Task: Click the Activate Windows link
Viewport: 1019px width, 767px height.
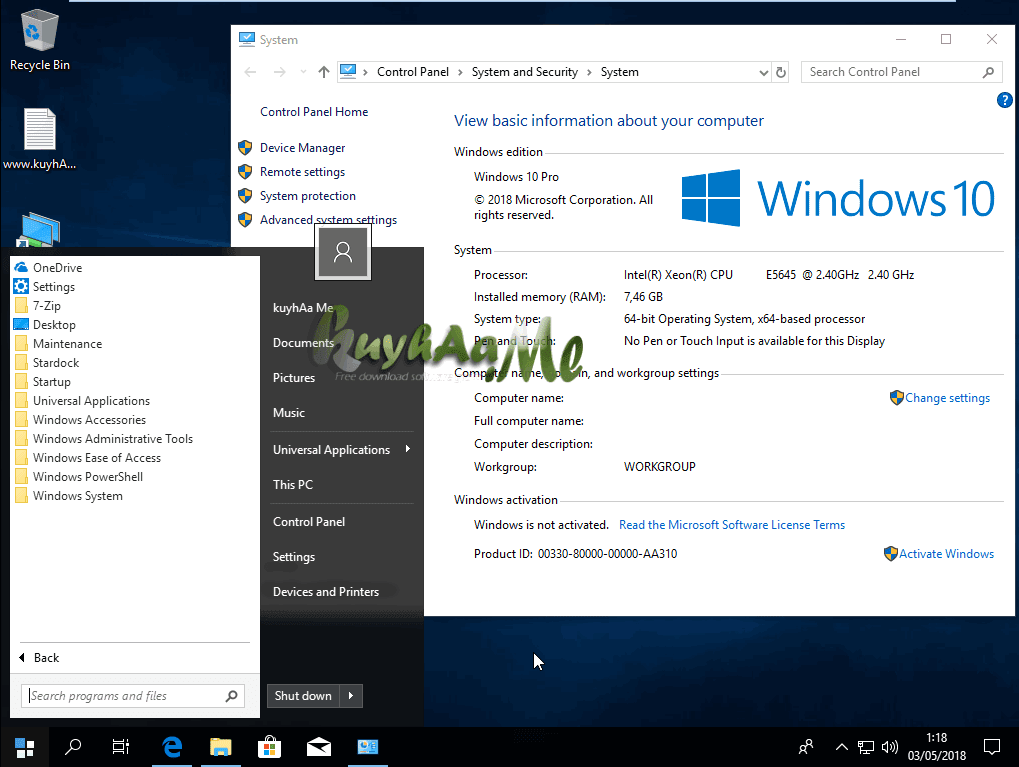Action: 945,553
